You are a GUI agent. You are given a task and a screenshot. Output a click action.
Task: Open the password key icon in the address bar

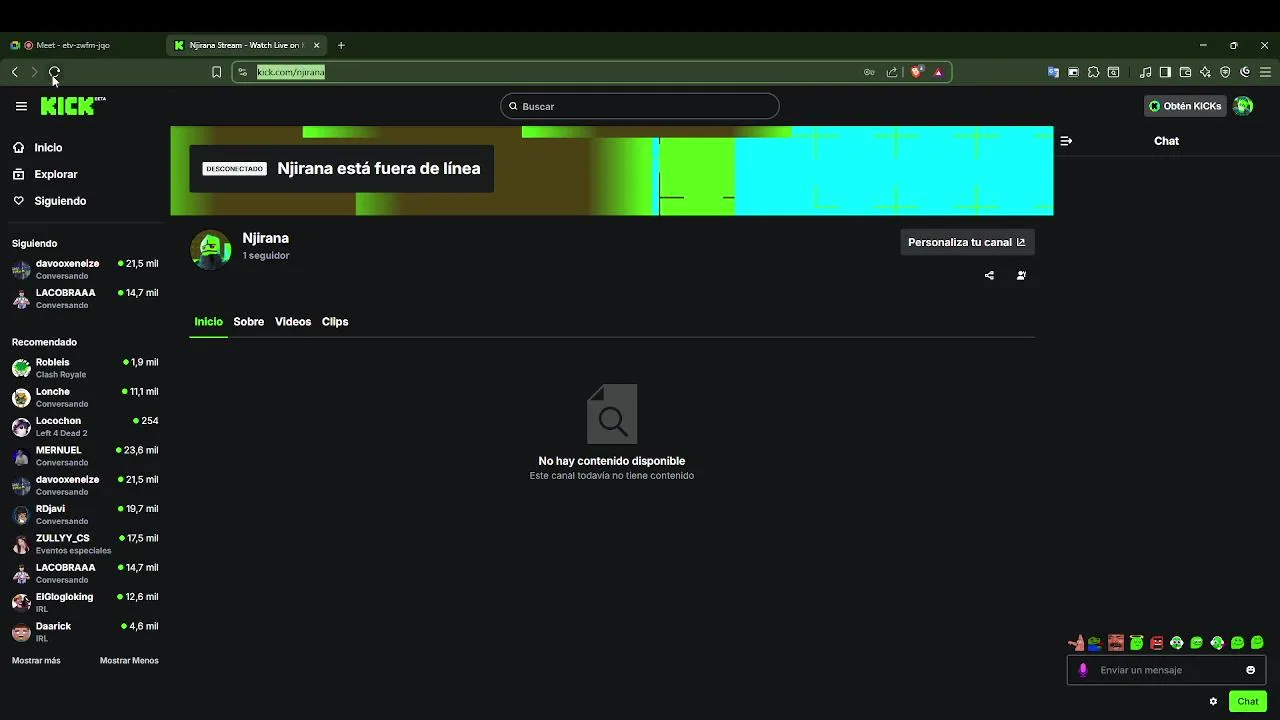(x=869, y=72)
